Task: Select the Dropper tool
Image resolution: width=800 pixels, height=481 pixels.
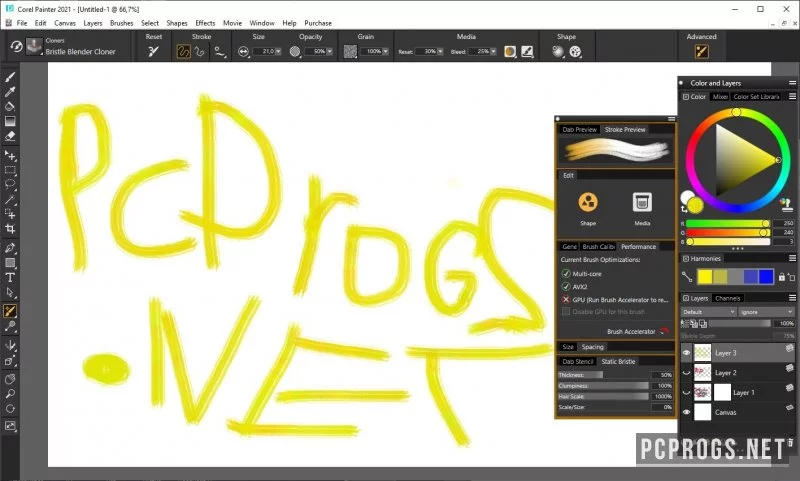Action: click(10, 92)
